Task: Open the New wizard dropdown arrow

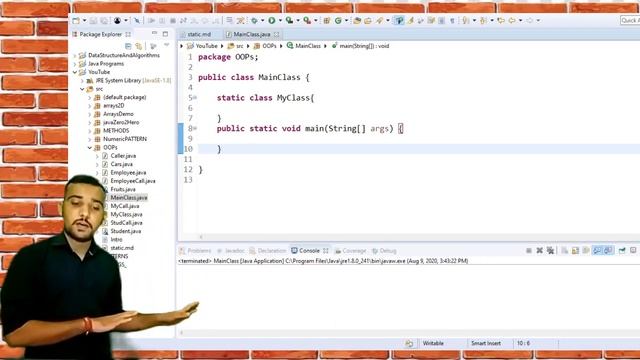Action: [x=84, y=20]
